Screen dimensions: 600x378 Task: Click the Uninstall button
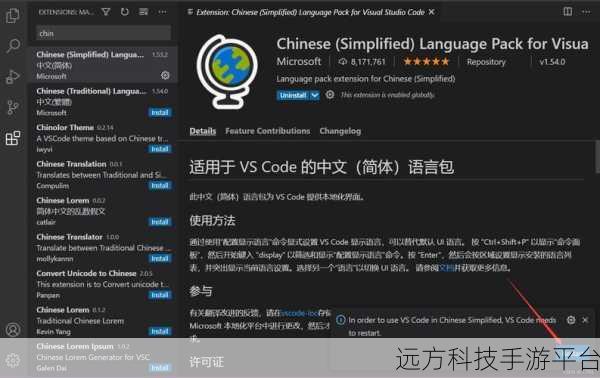point(293,95)
